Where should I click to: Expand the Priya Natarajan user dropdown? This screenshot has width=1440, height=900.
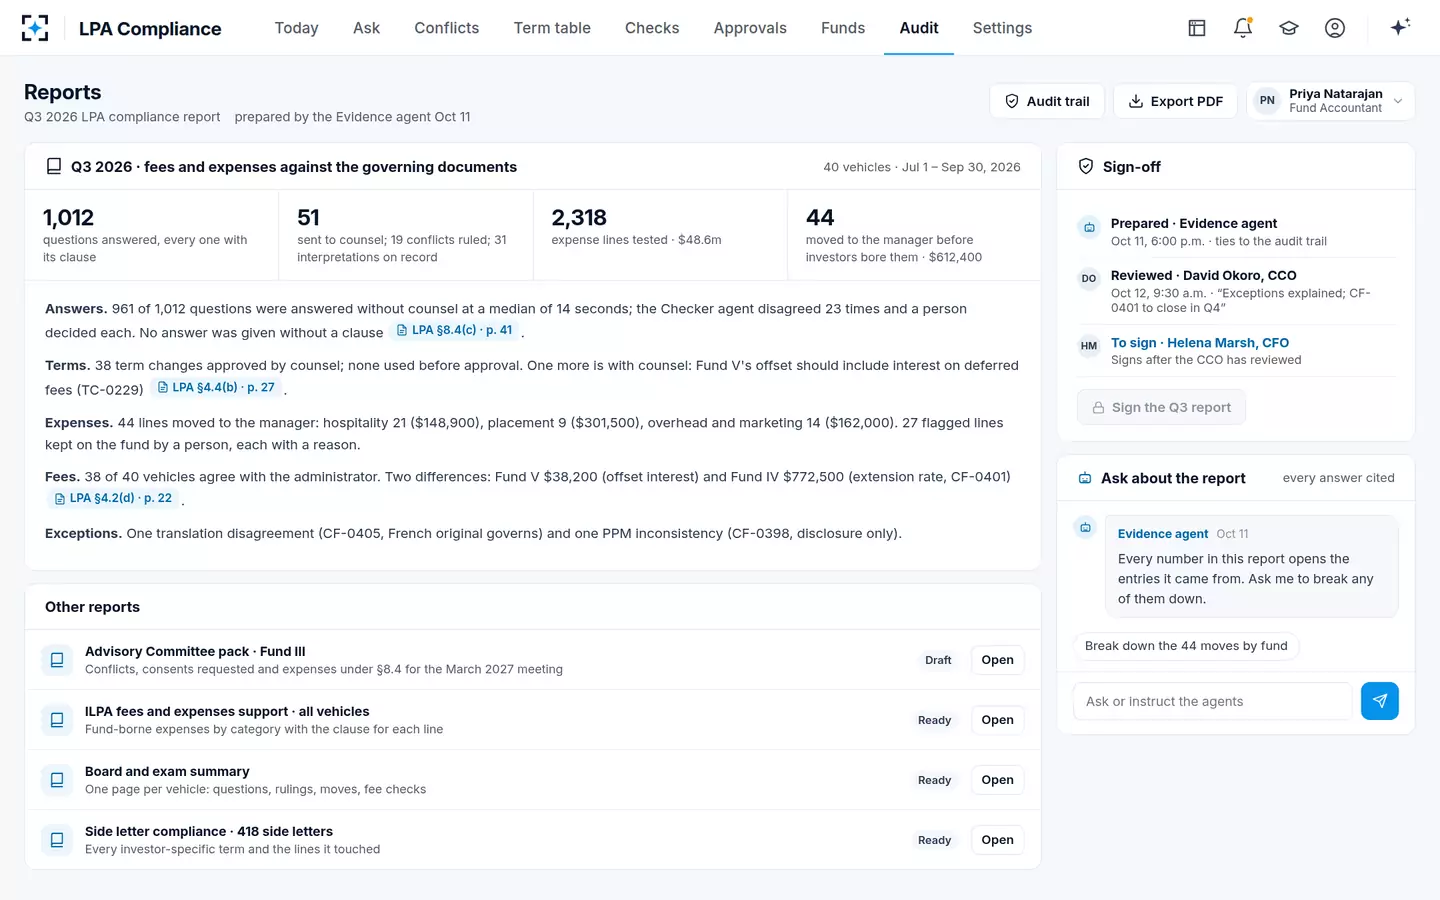point(1330,101)
